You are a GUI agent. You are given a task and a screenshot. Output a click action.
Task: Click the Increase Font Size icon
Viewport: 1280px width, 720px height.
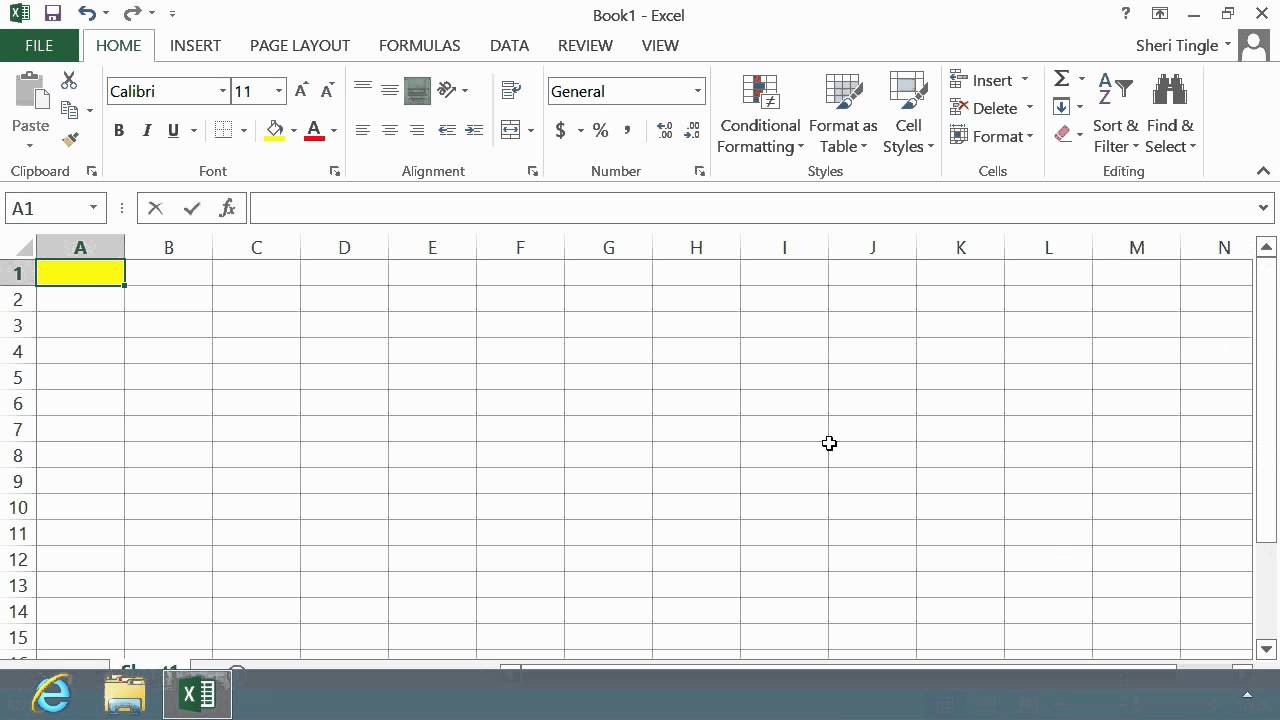point(302,91)
